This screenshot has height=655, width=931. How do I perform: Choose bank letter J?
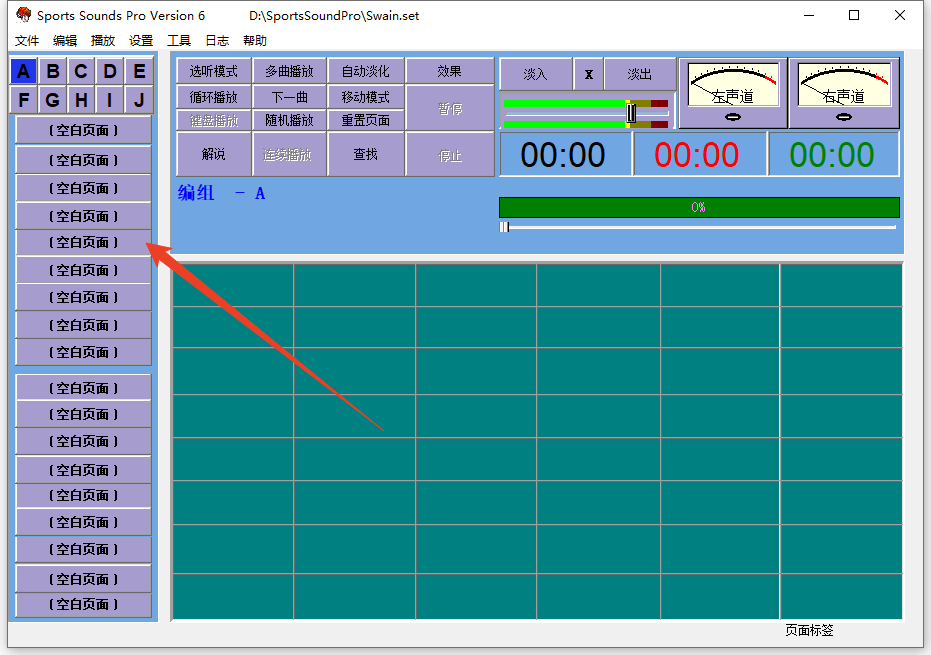[139, 100]
